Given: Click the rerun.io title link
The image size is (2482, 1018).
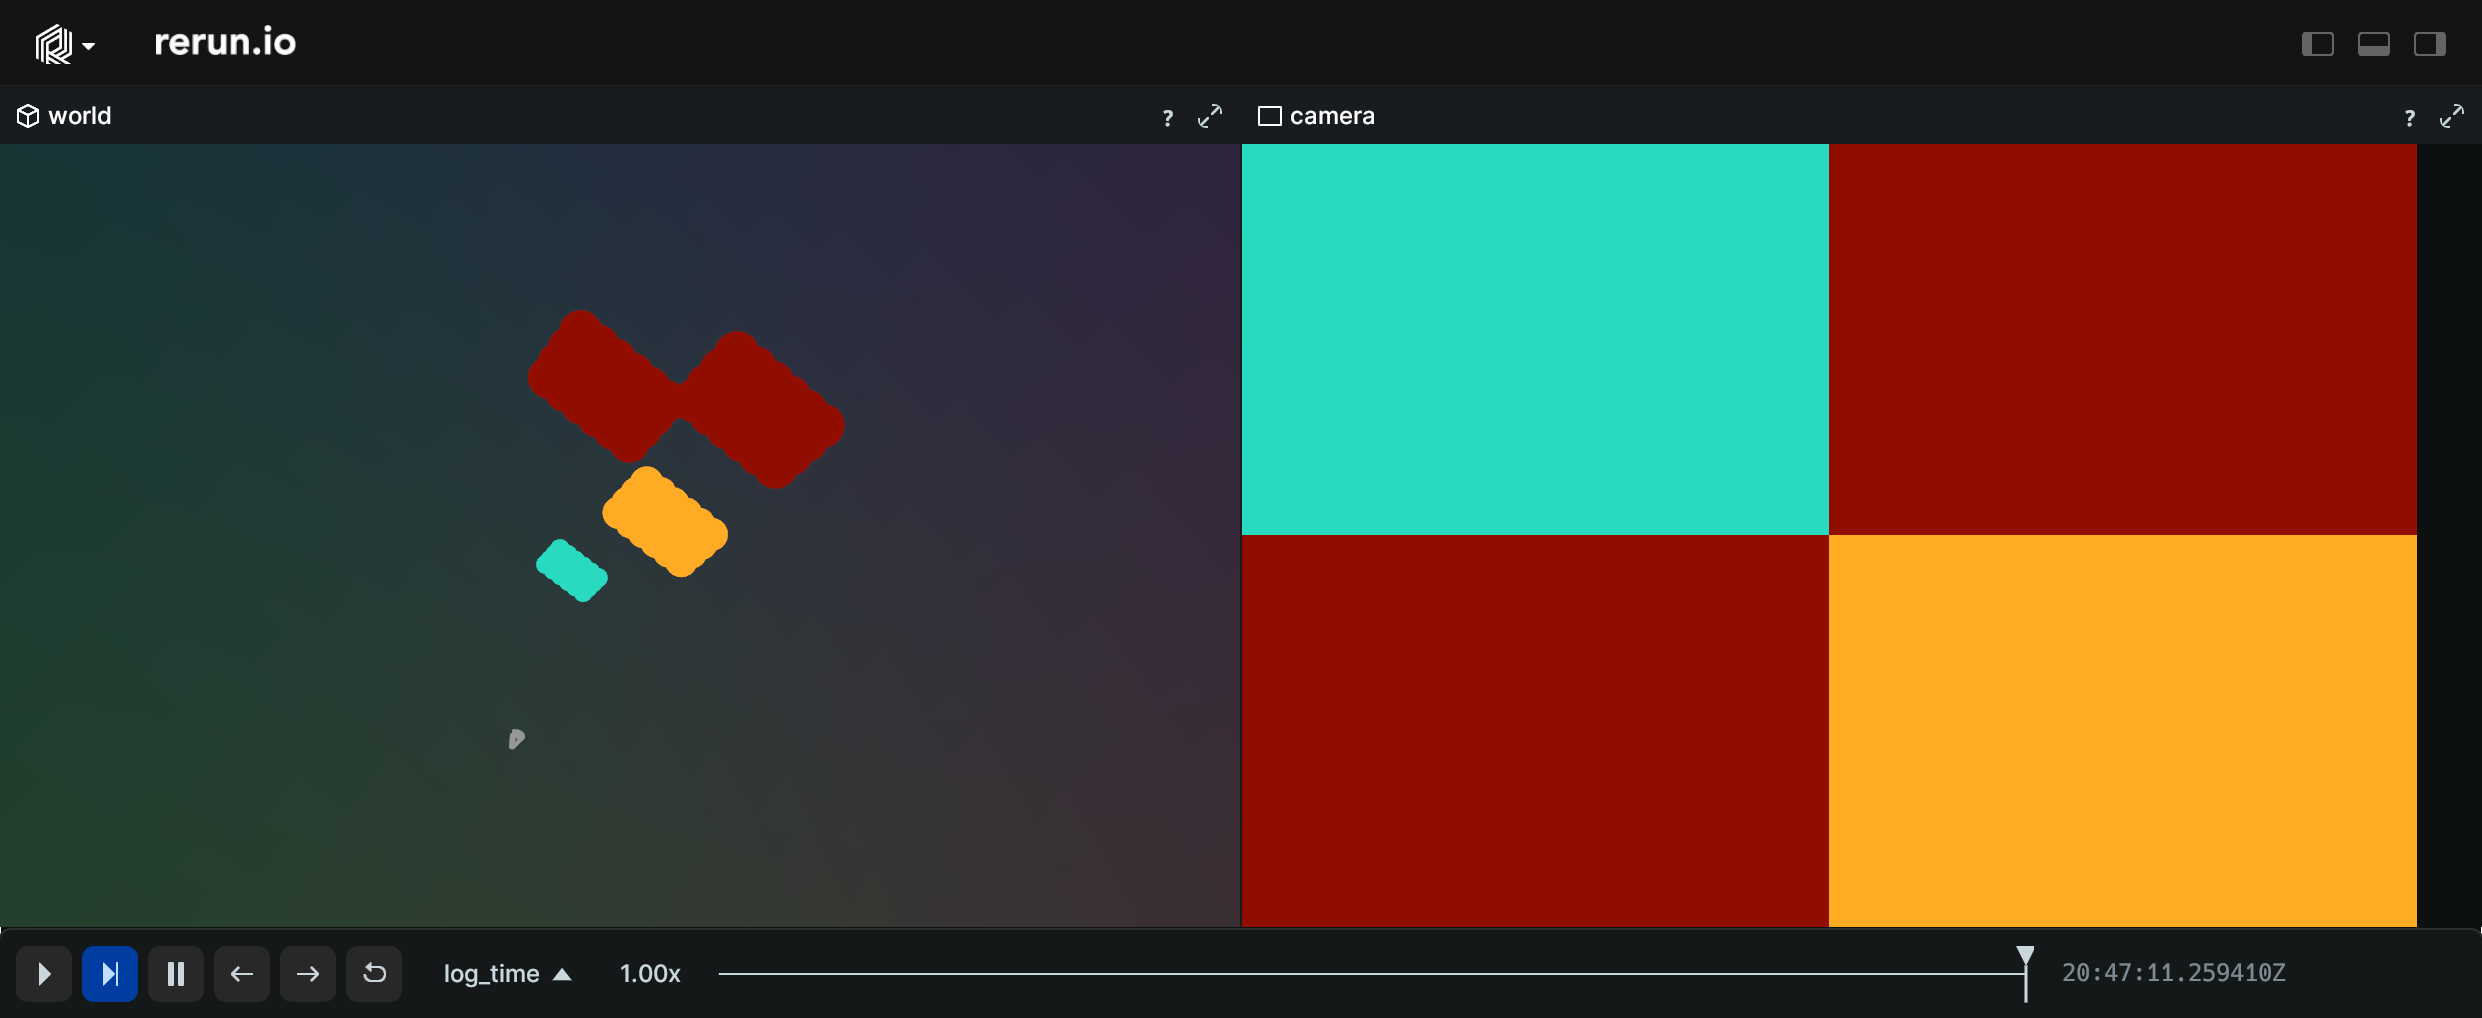Looking at the screenshot, I should pyautogui.click(x=224, y=41).
